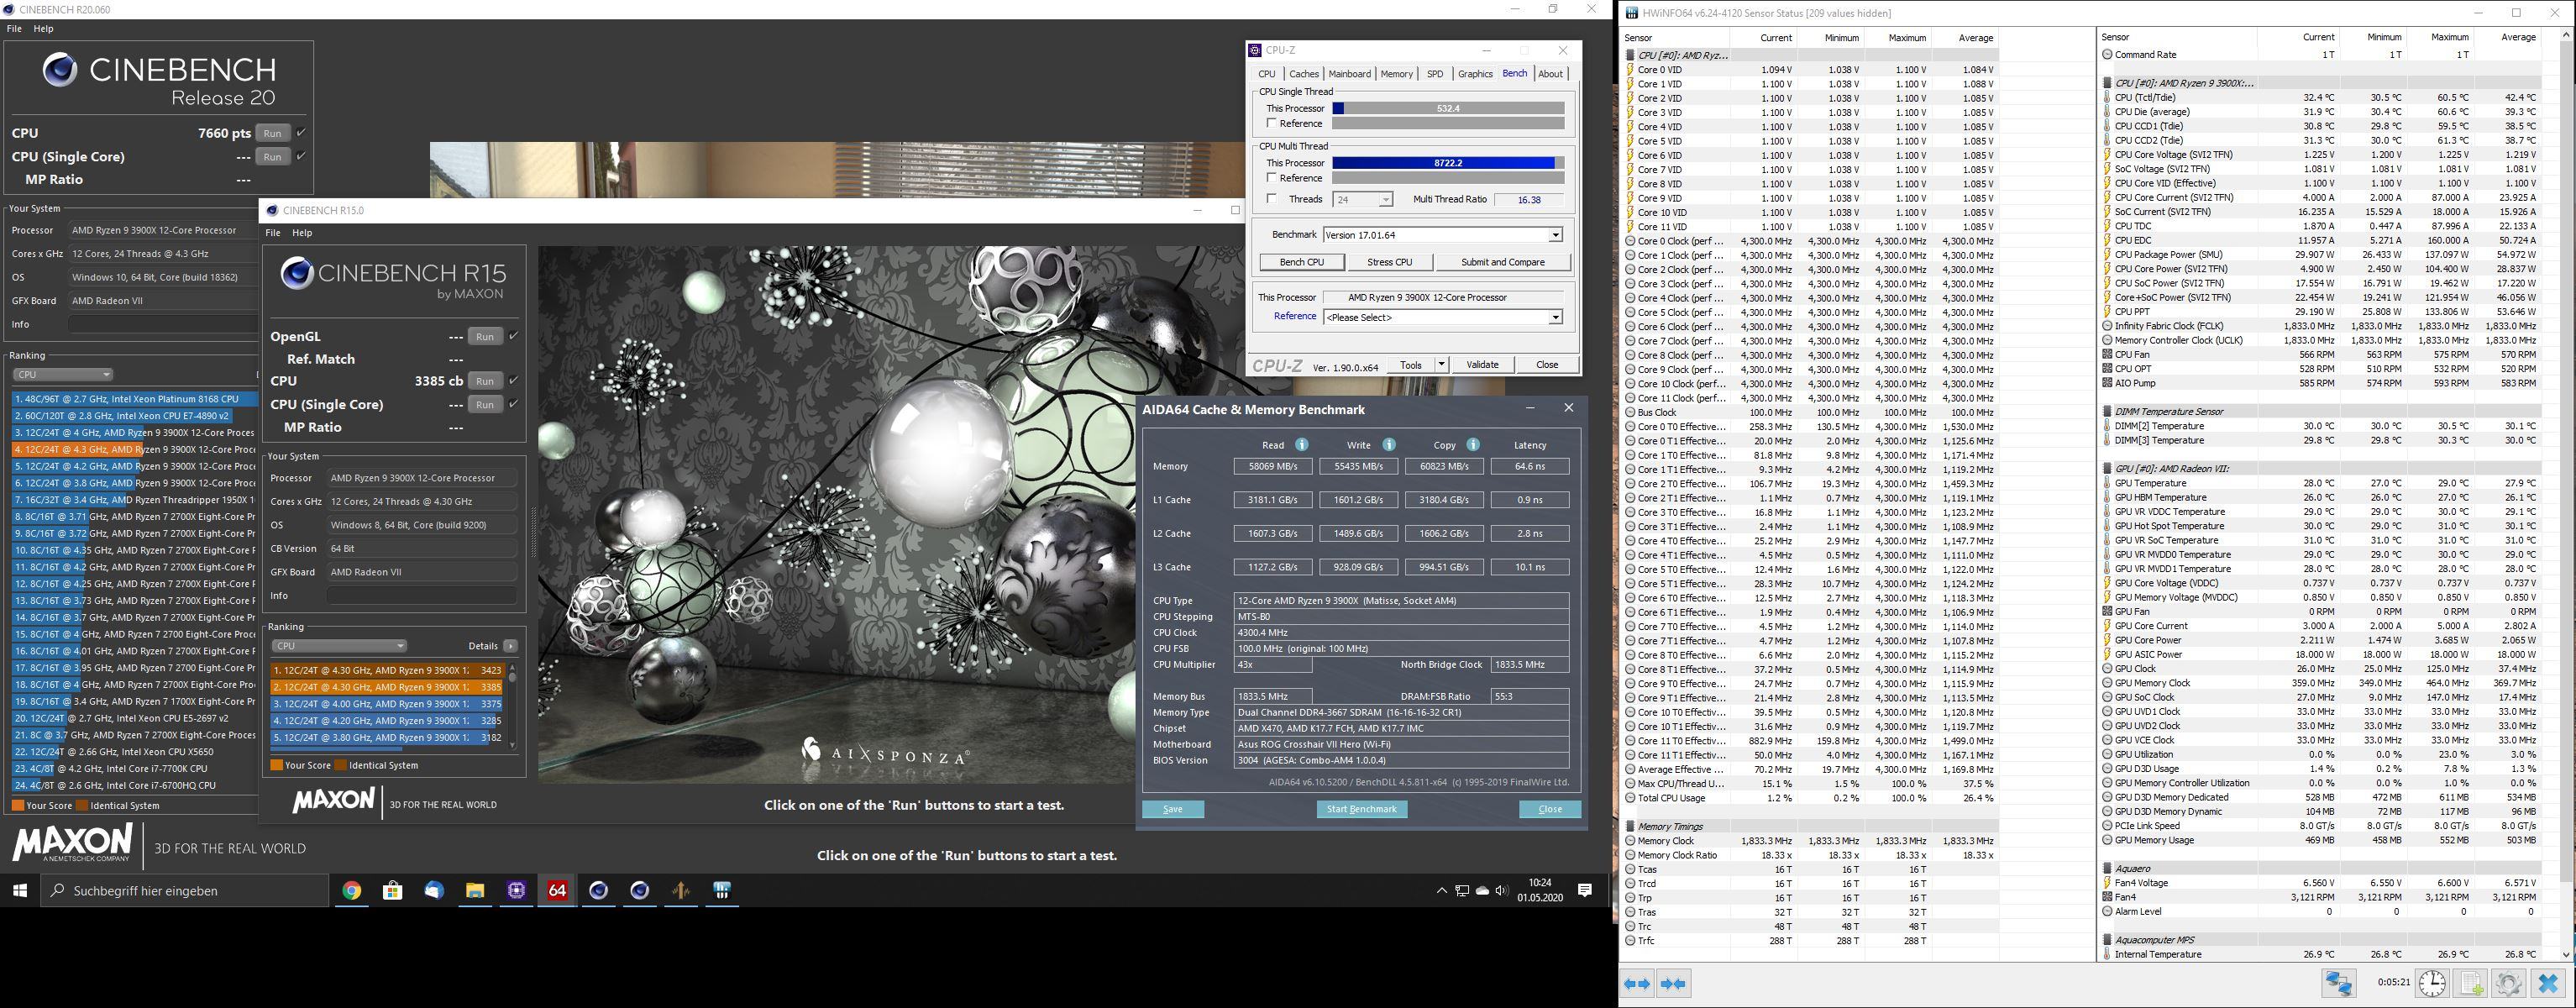Switch to CPU-Z Caches tab
Image resolution: width=2576 pixels, height=1008 pixels.
pyautogui.click(x=1304, y=73)
